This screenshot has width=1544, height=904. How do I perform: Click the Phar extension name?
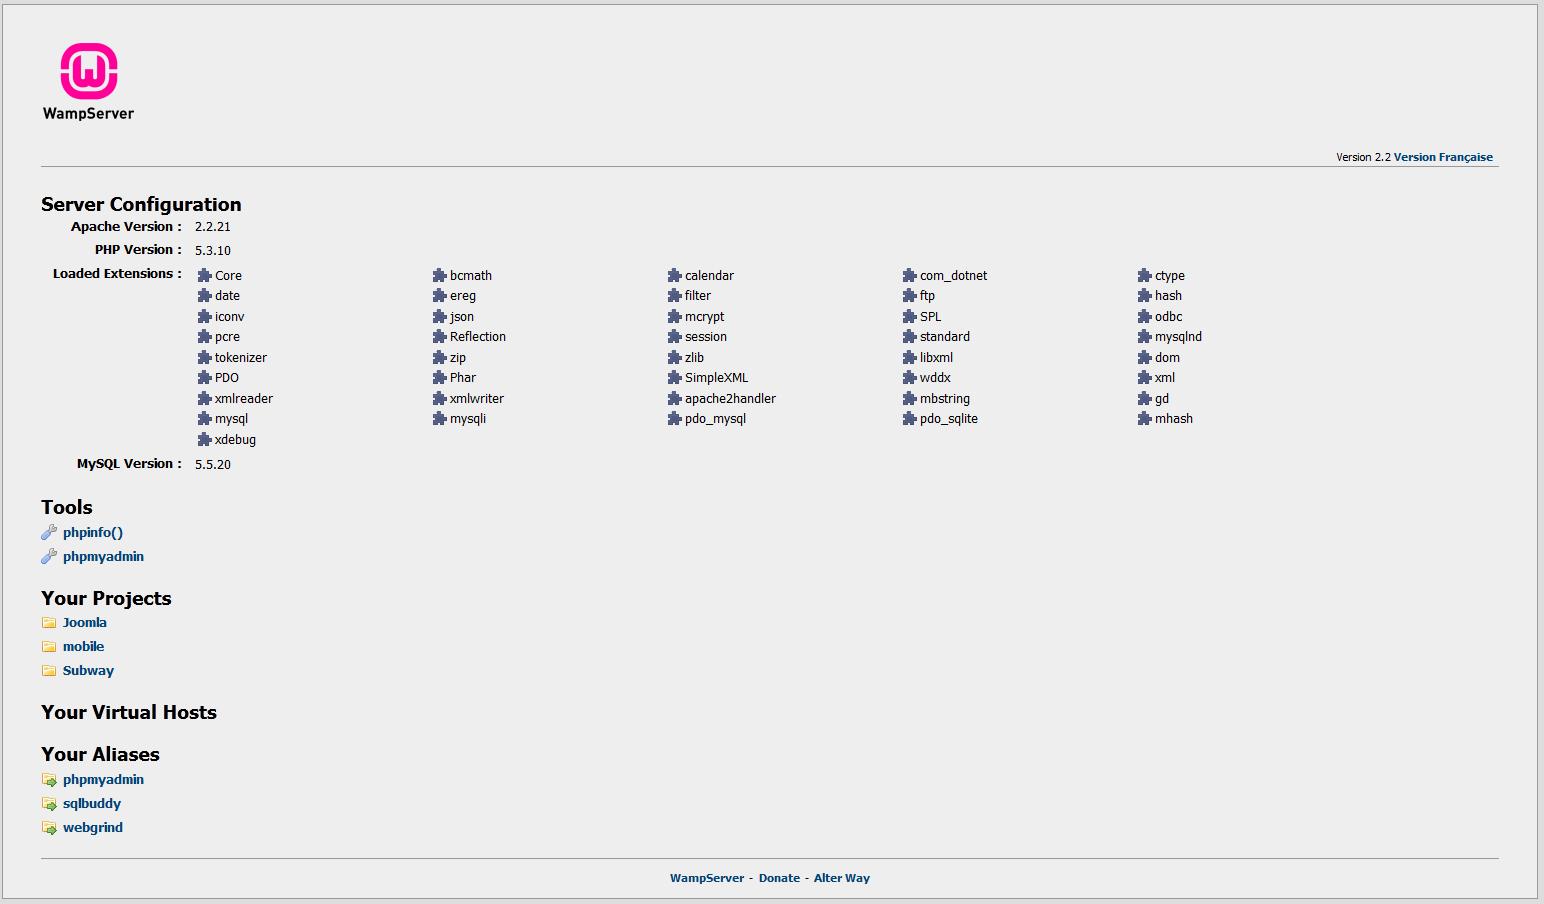[x=463, y=377]
